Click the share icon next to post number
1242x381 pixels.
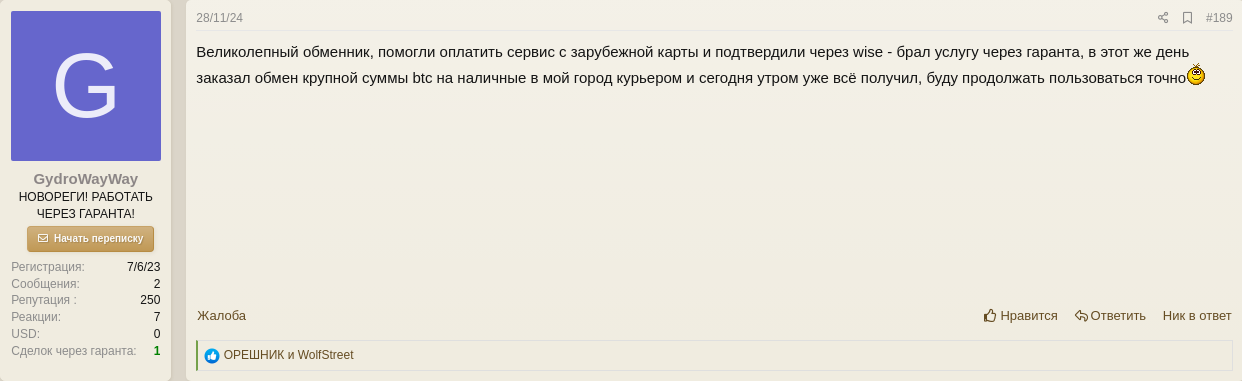1163,18
